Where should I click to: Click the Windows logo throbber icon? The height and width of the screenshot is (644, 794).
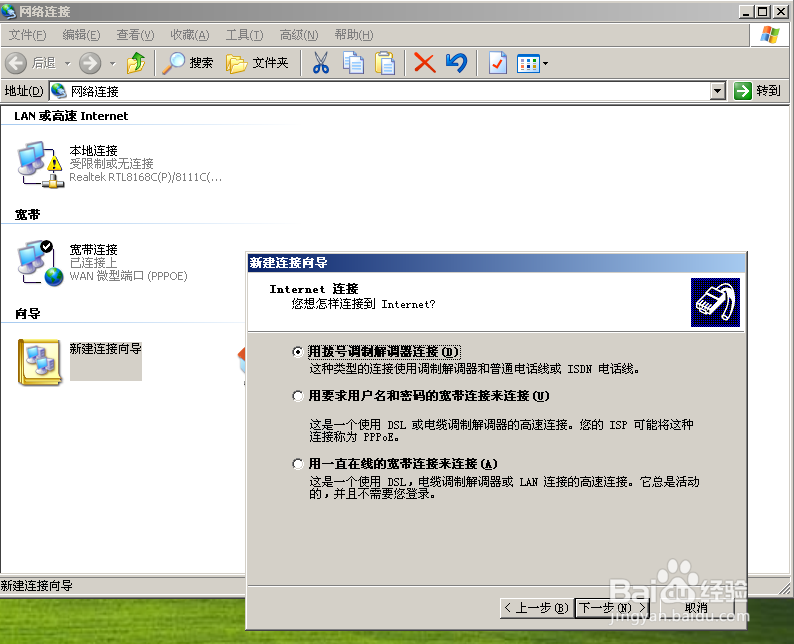pyautogui.click(x=770, y=35)
